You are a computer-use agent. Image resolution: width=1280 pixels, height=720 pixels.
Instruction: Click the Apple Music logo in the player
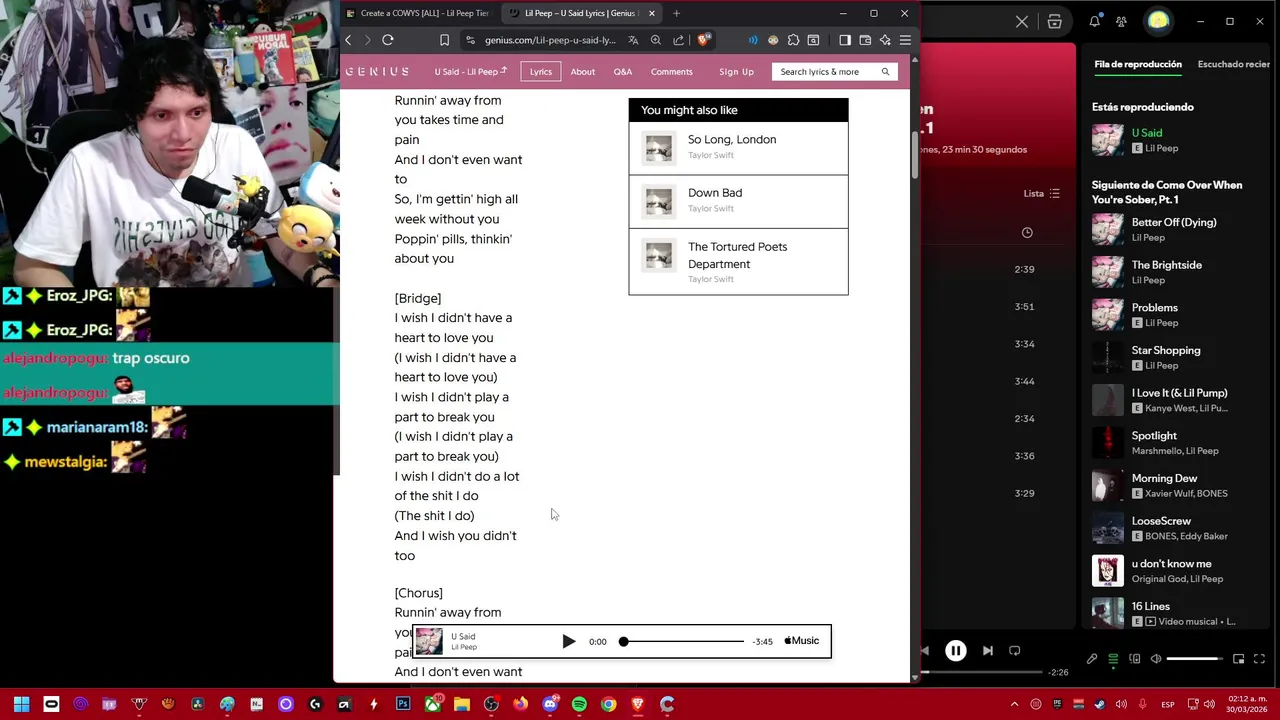(x=802, y=641)
